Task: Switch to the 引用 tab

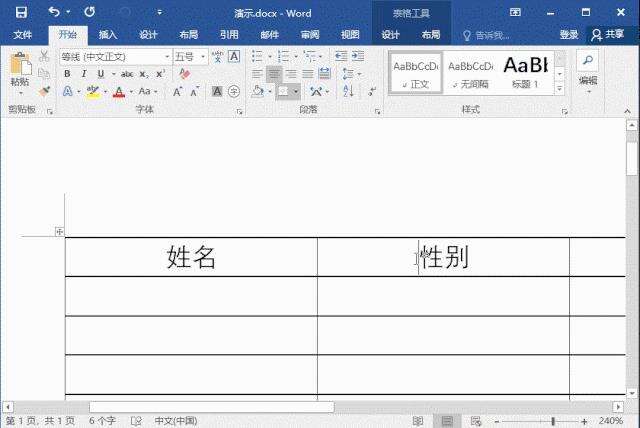Action: pos(229,35)
